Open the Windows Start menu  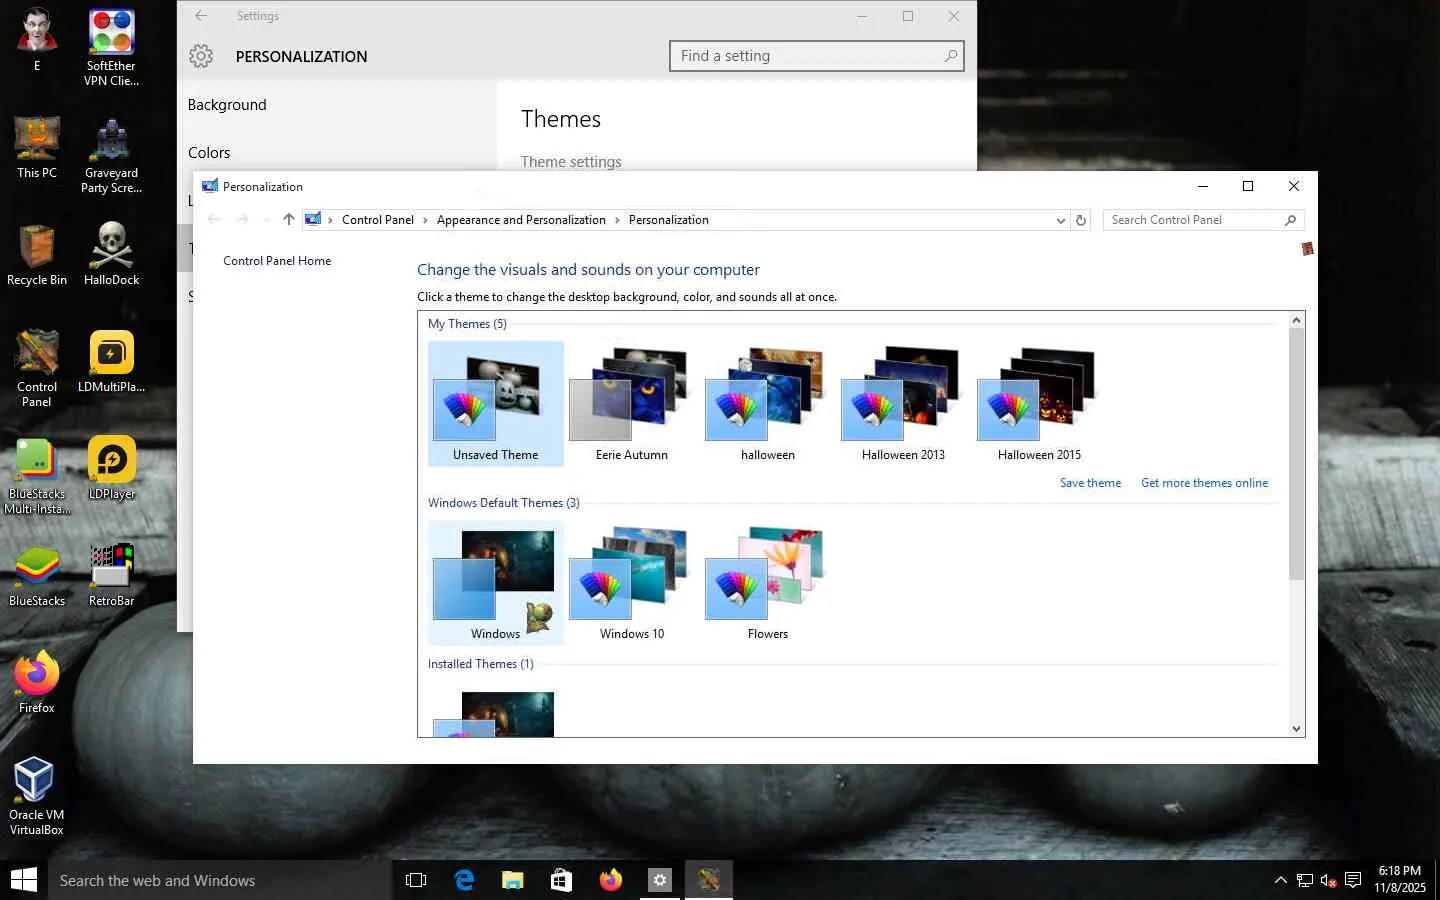[x=24, y=880]
